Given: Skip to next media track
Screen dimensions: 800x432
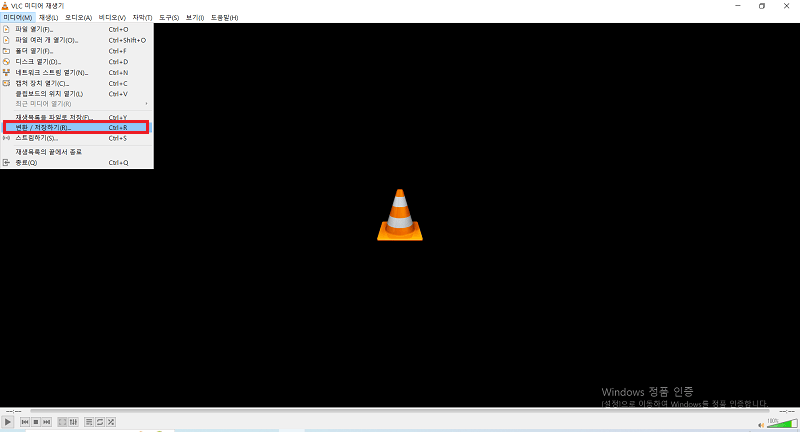Looking at the screenshot, I should point(46,422).
